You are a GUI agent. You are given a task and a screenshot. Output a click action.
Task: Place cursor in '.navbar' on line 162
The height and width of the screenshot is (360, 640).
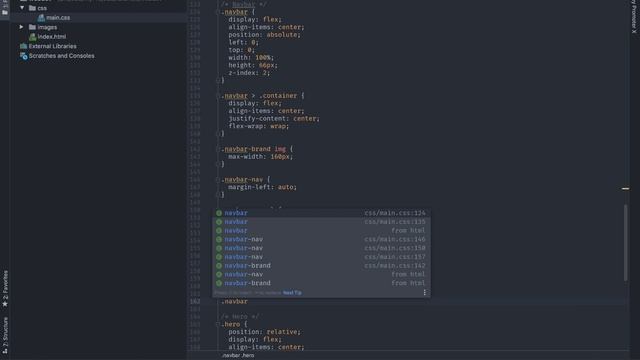(234, 302)
